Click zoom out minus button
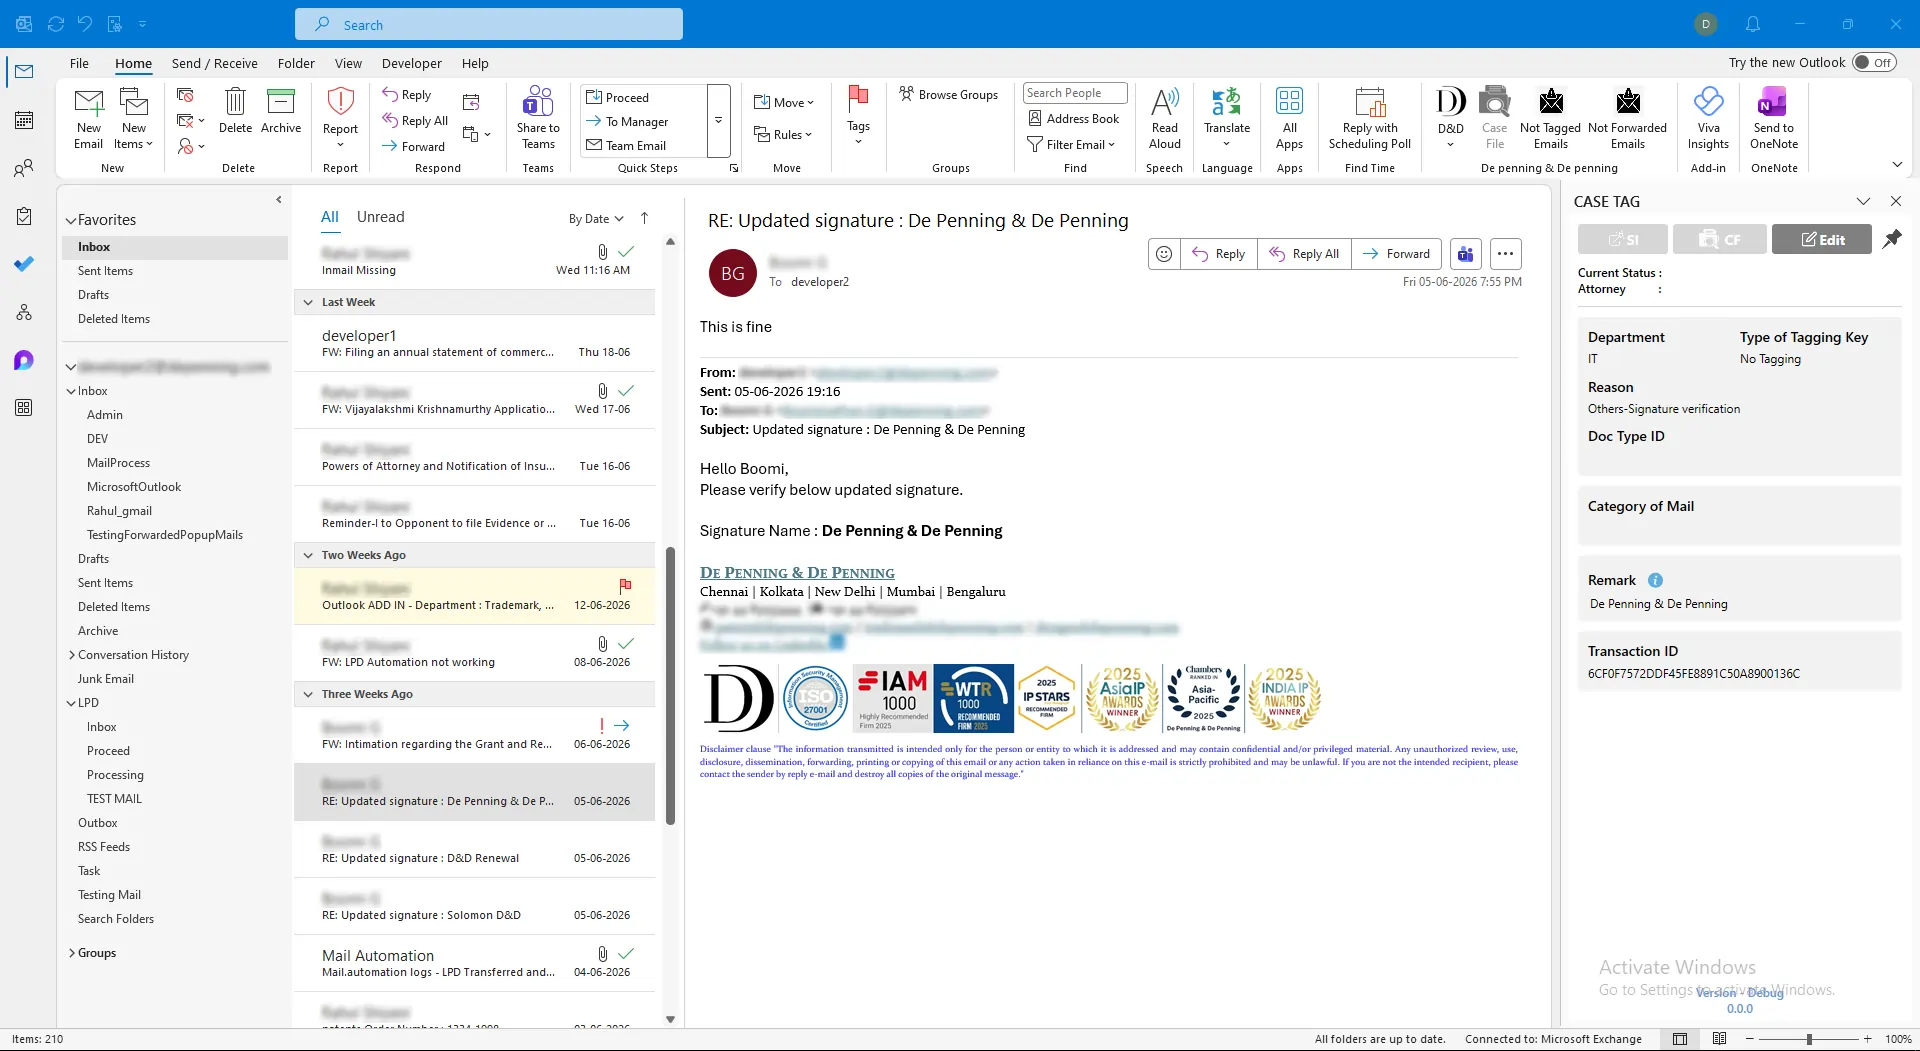This screenshot has width=1920, height=1051. click(1749, 1039)
